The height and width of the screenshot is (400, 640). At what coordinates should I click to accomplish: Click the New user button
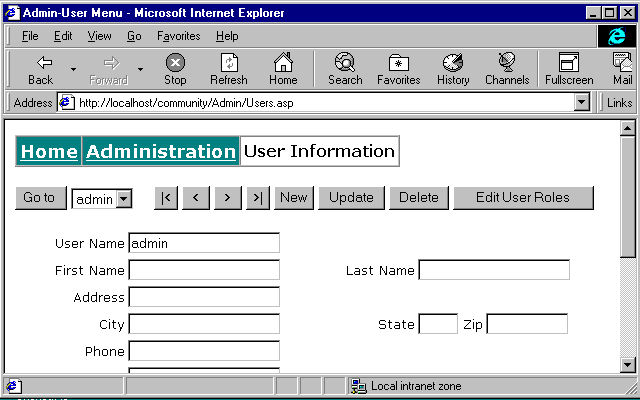294,198
